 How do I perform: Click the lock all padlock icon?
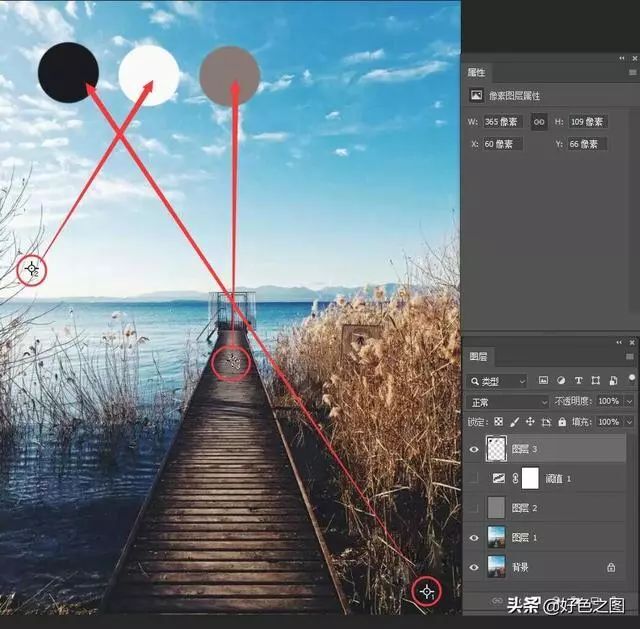tap(560, 422)
